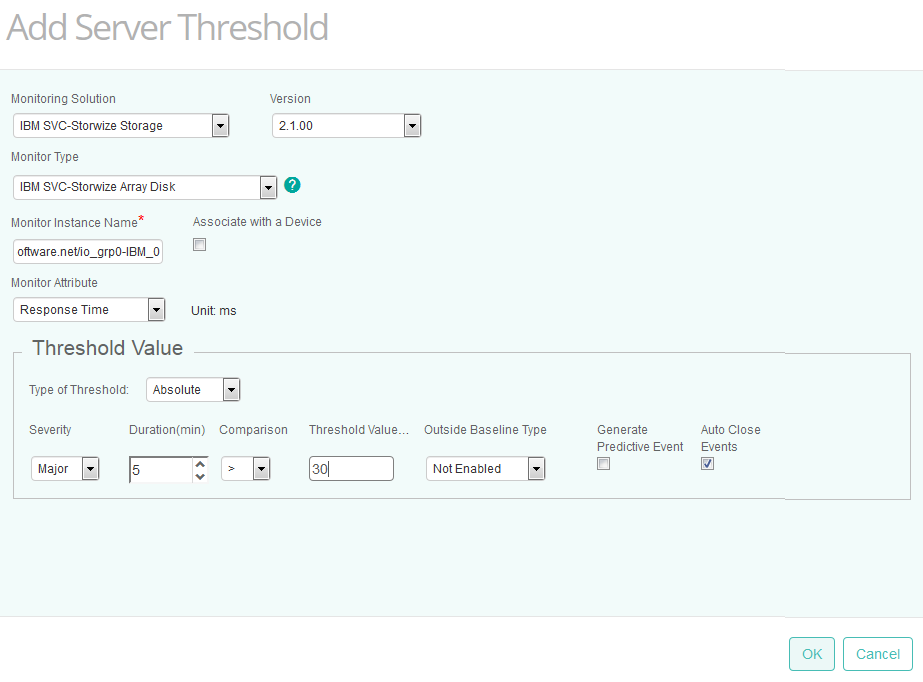Enable the Generate Predictive Event checkbox

(603, 463)
